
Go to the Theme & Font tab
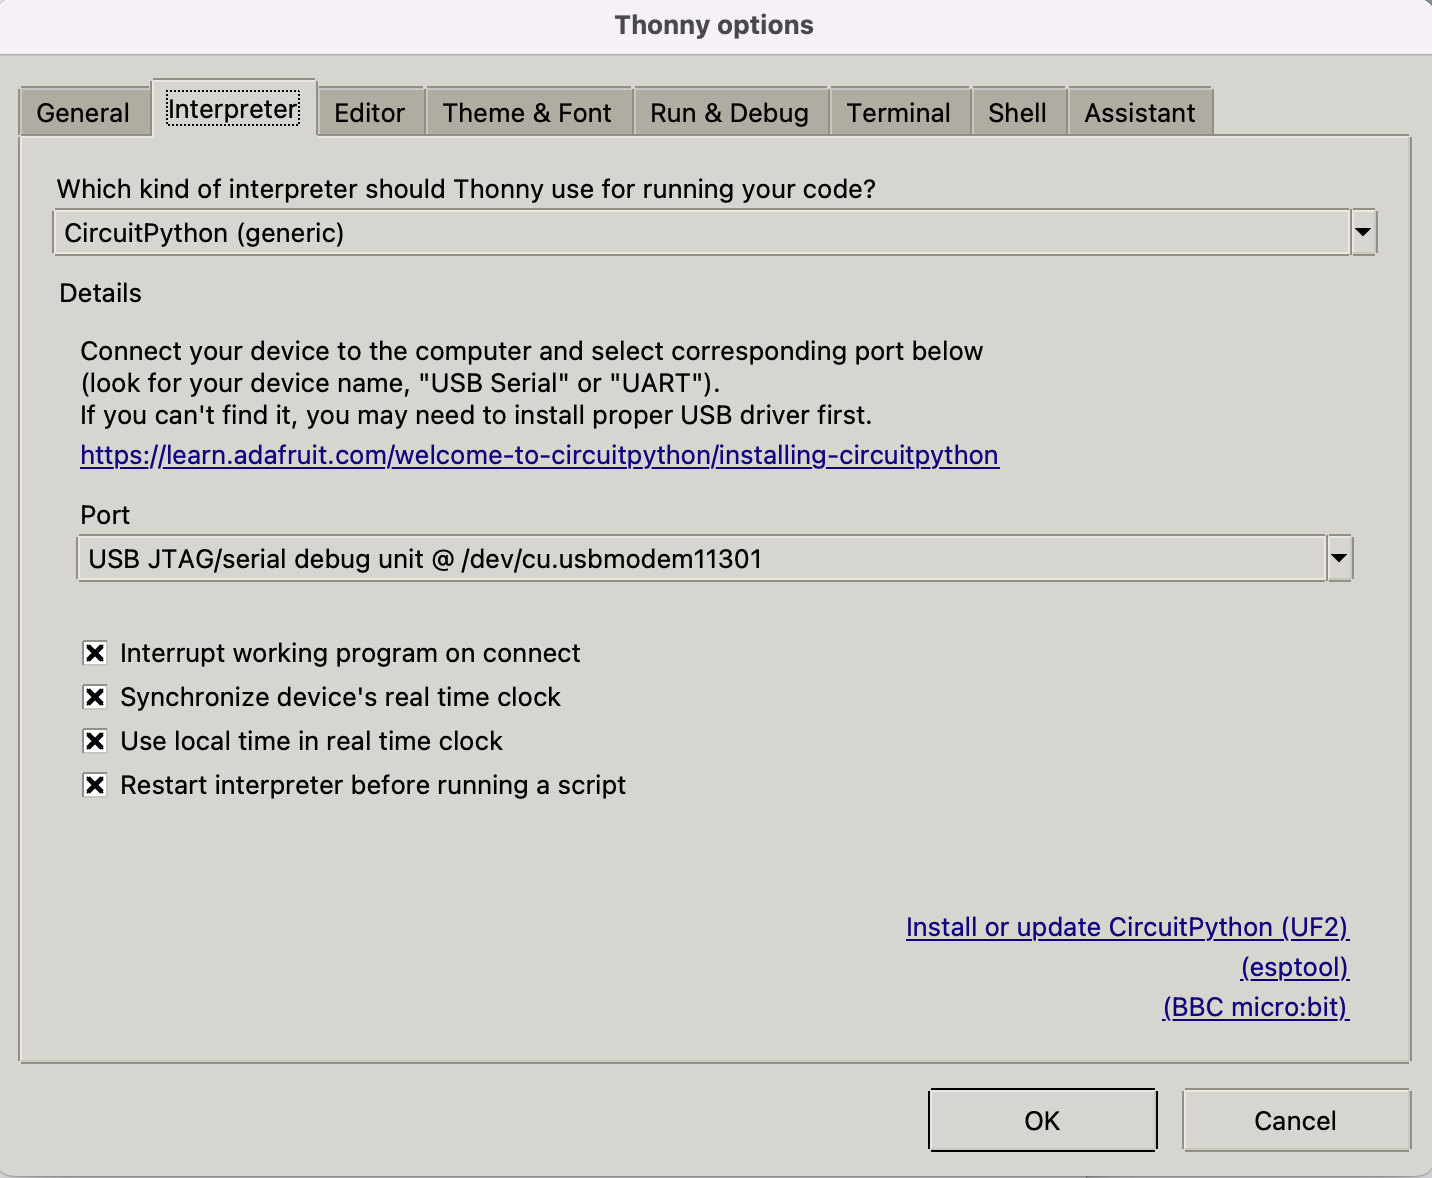(527, 113)
